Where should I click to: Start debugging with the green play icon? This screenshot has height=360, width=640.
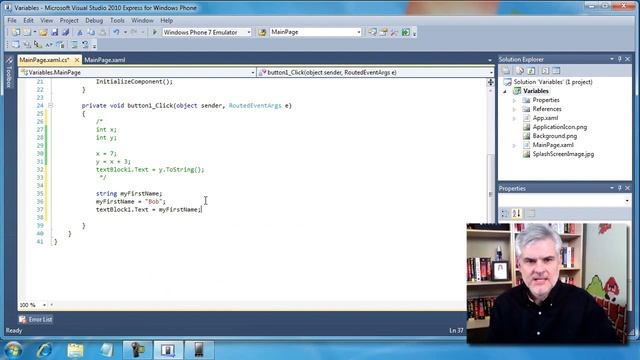155,32
